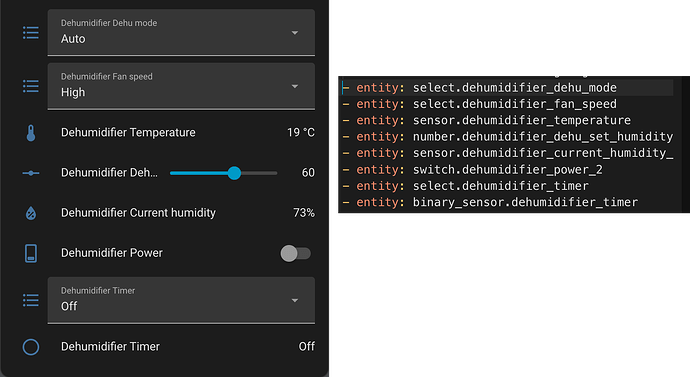Open the Dehumidifier Dehu mode dropdown

181,33
